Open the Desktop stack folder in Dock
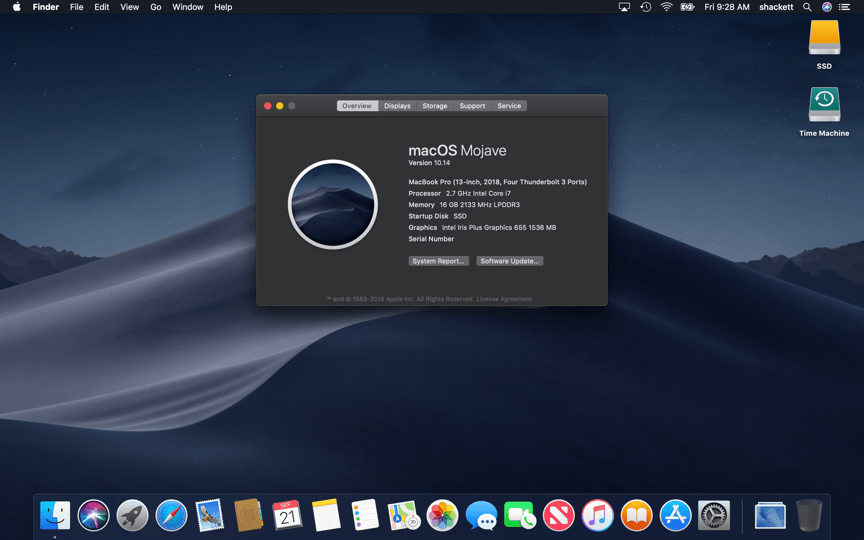 [770, 515]
